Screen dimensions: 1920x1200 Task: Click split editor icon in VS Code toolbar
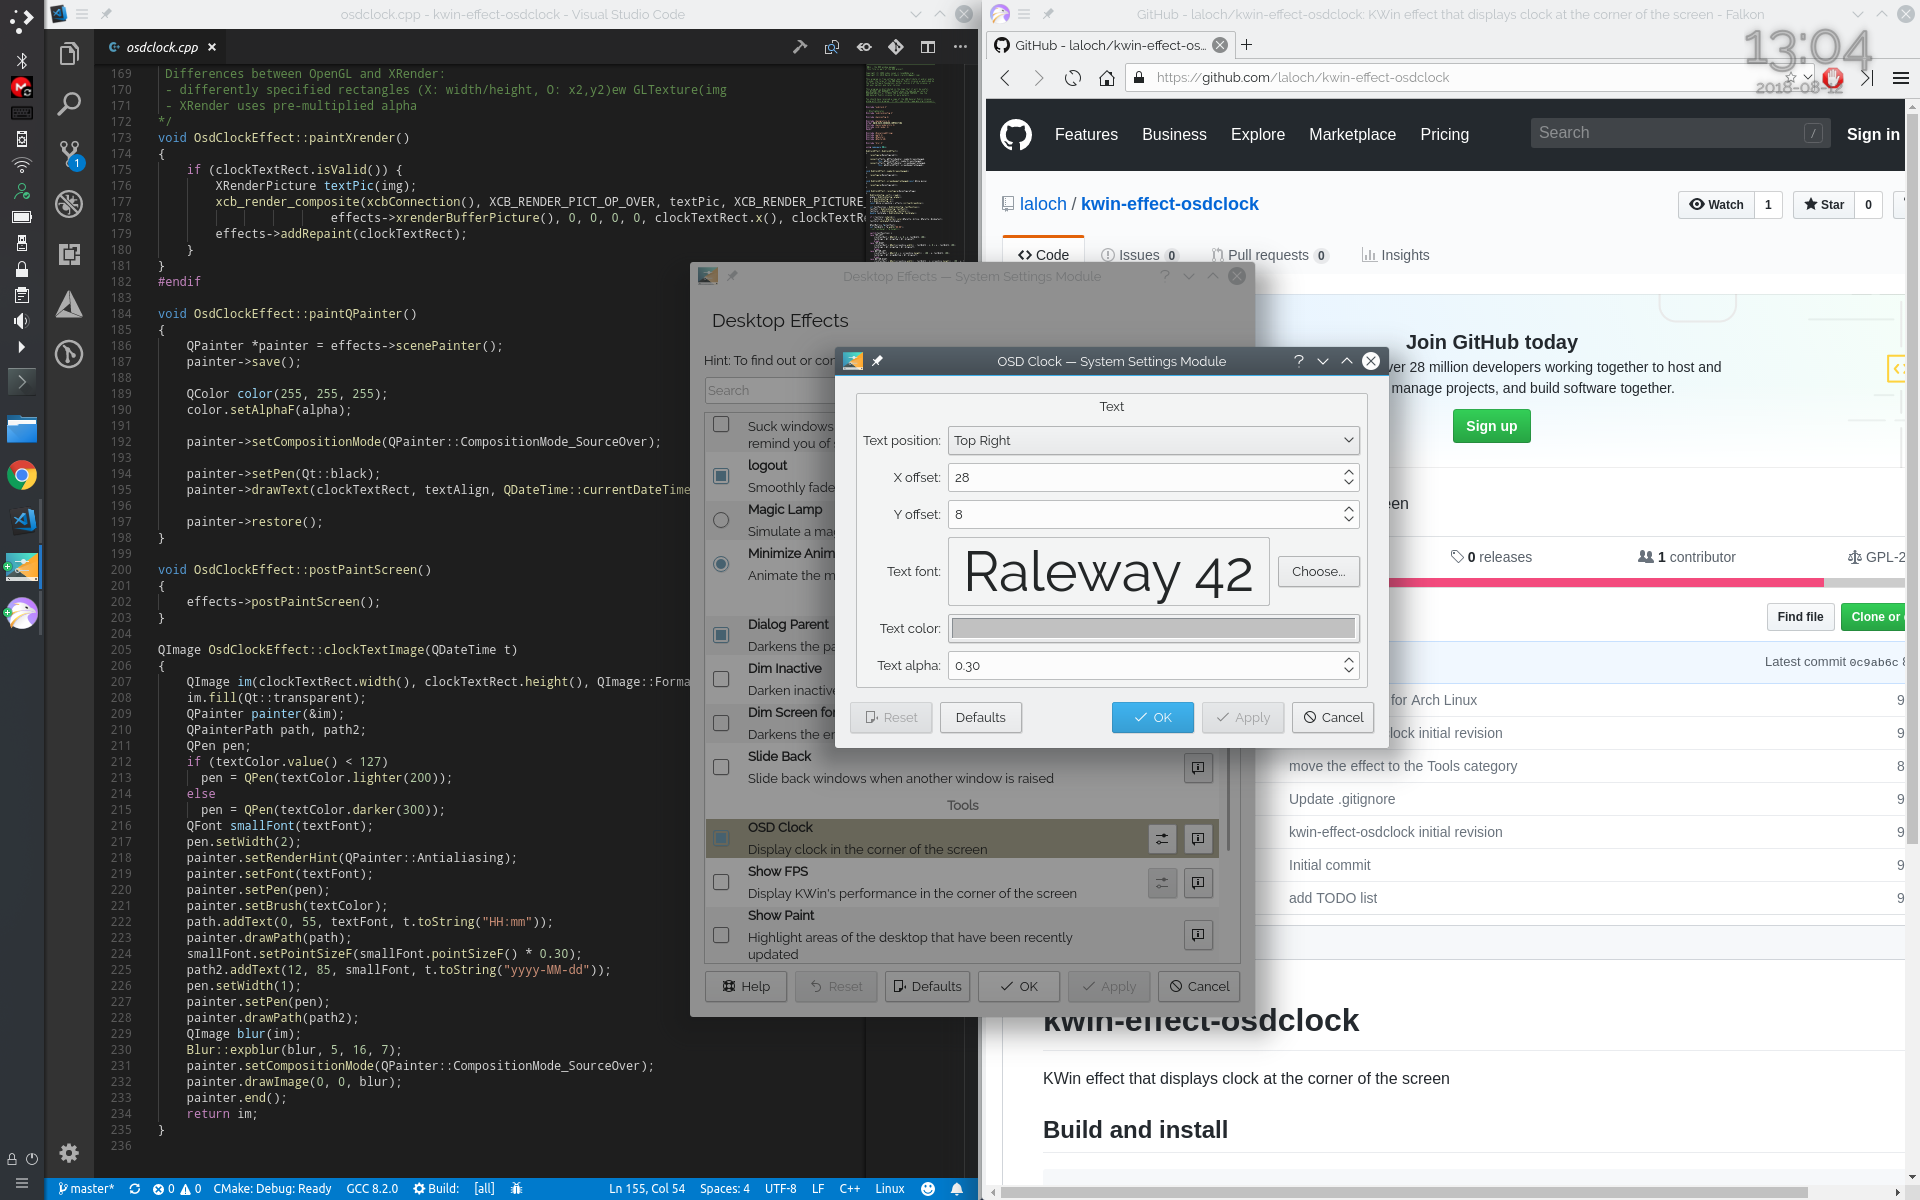[x=928, y=47]
